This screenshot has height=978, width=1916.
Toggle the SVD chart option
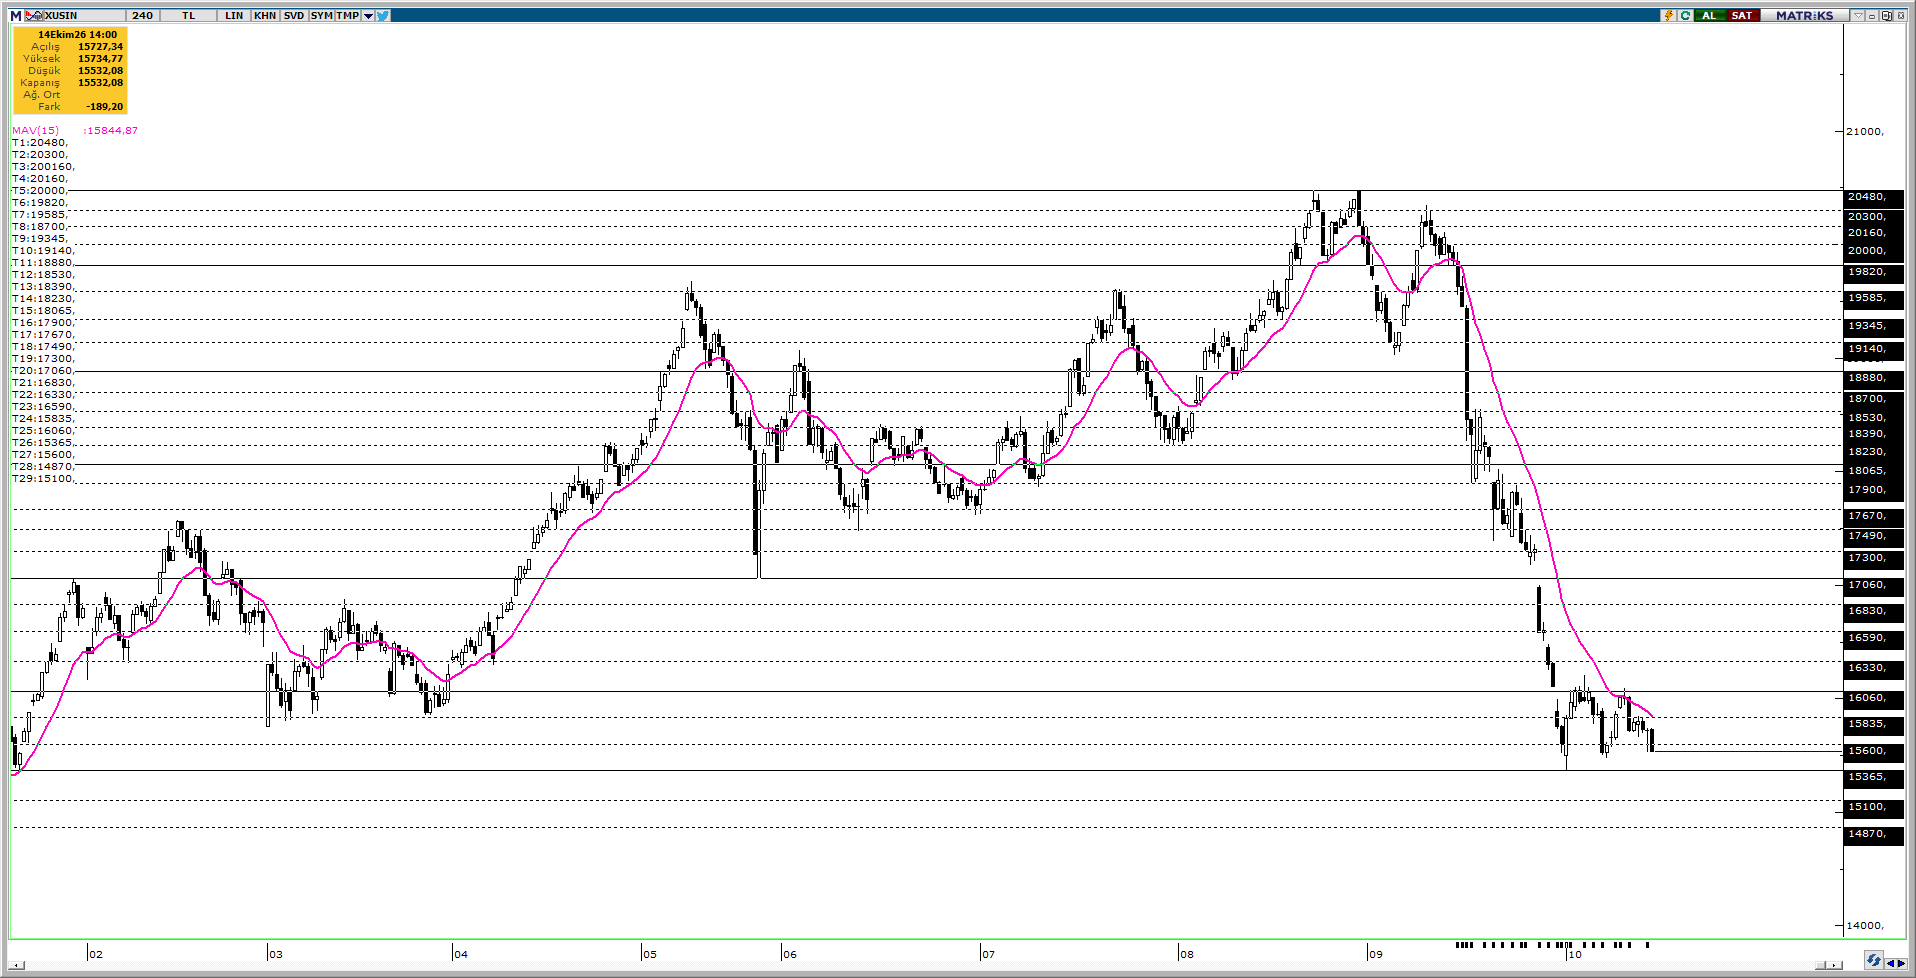pyautogui.click(x=294, y=16)
